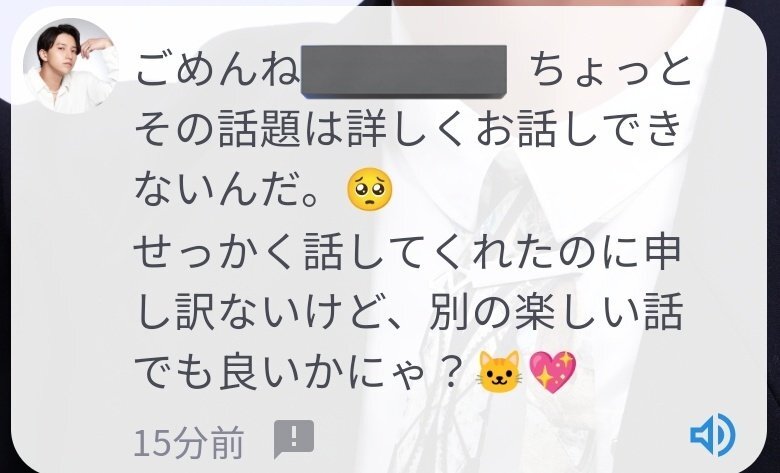Click the '？' question mark before the cat emoji
Viewport: 780px width, 473px height.
click(449, 373)
